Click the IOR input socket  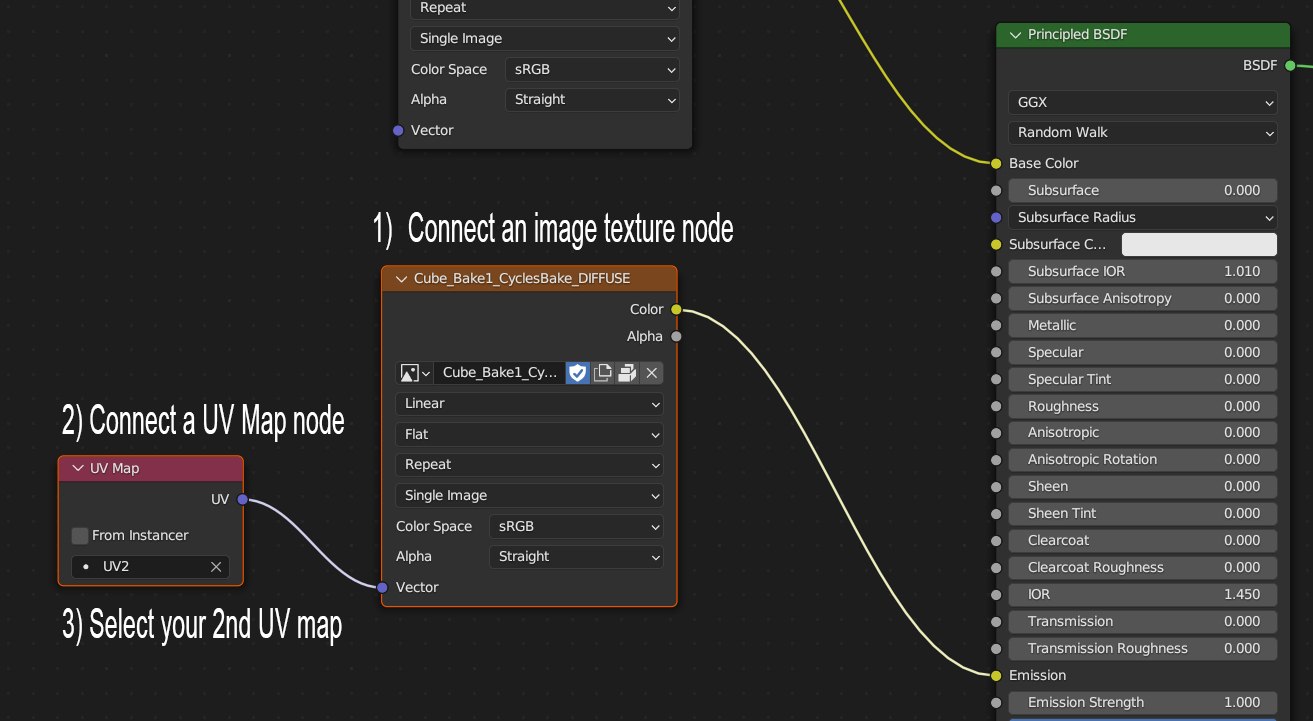click(996, 595)
